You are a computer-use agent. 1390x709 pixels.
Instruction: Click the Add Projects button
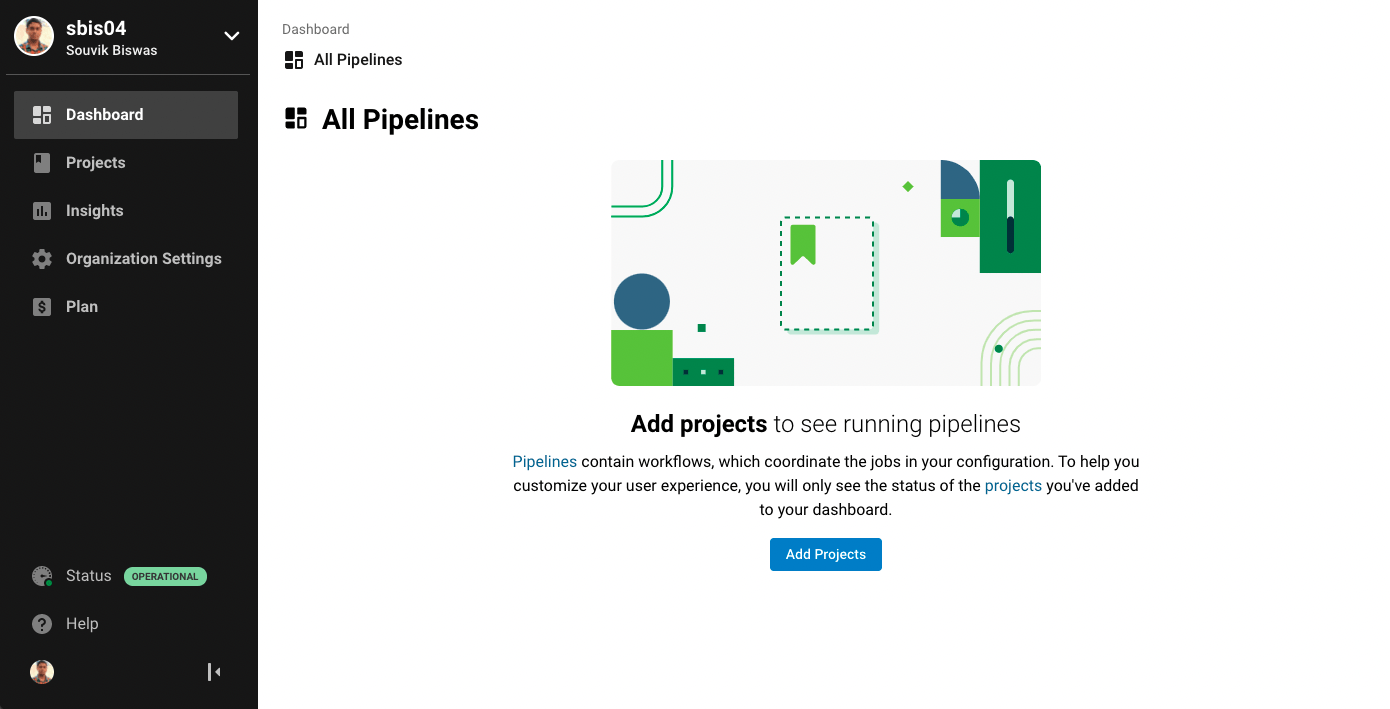[826, 555]
